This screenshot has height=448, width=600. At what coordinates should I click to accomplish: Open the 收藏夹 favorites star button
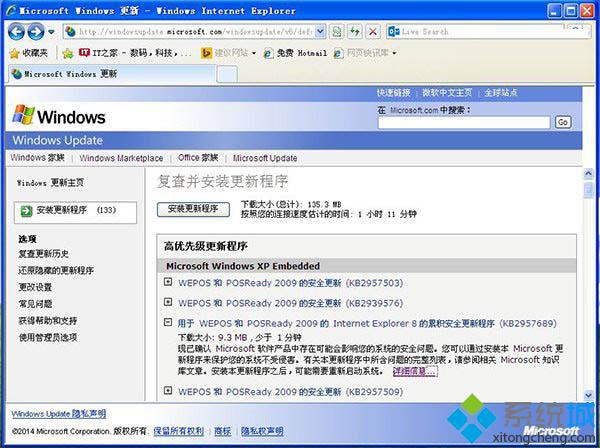[x=29, y=53]
